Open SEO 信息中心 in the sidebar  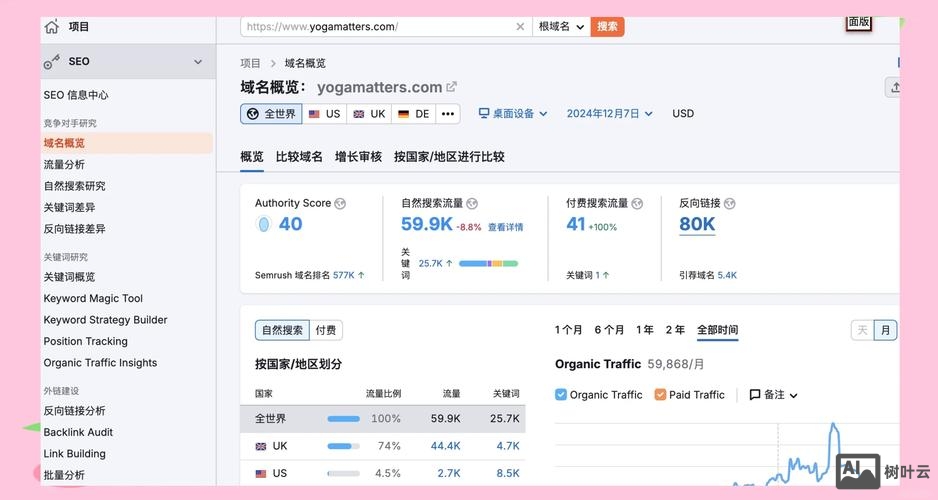click(x=76, y=95)
